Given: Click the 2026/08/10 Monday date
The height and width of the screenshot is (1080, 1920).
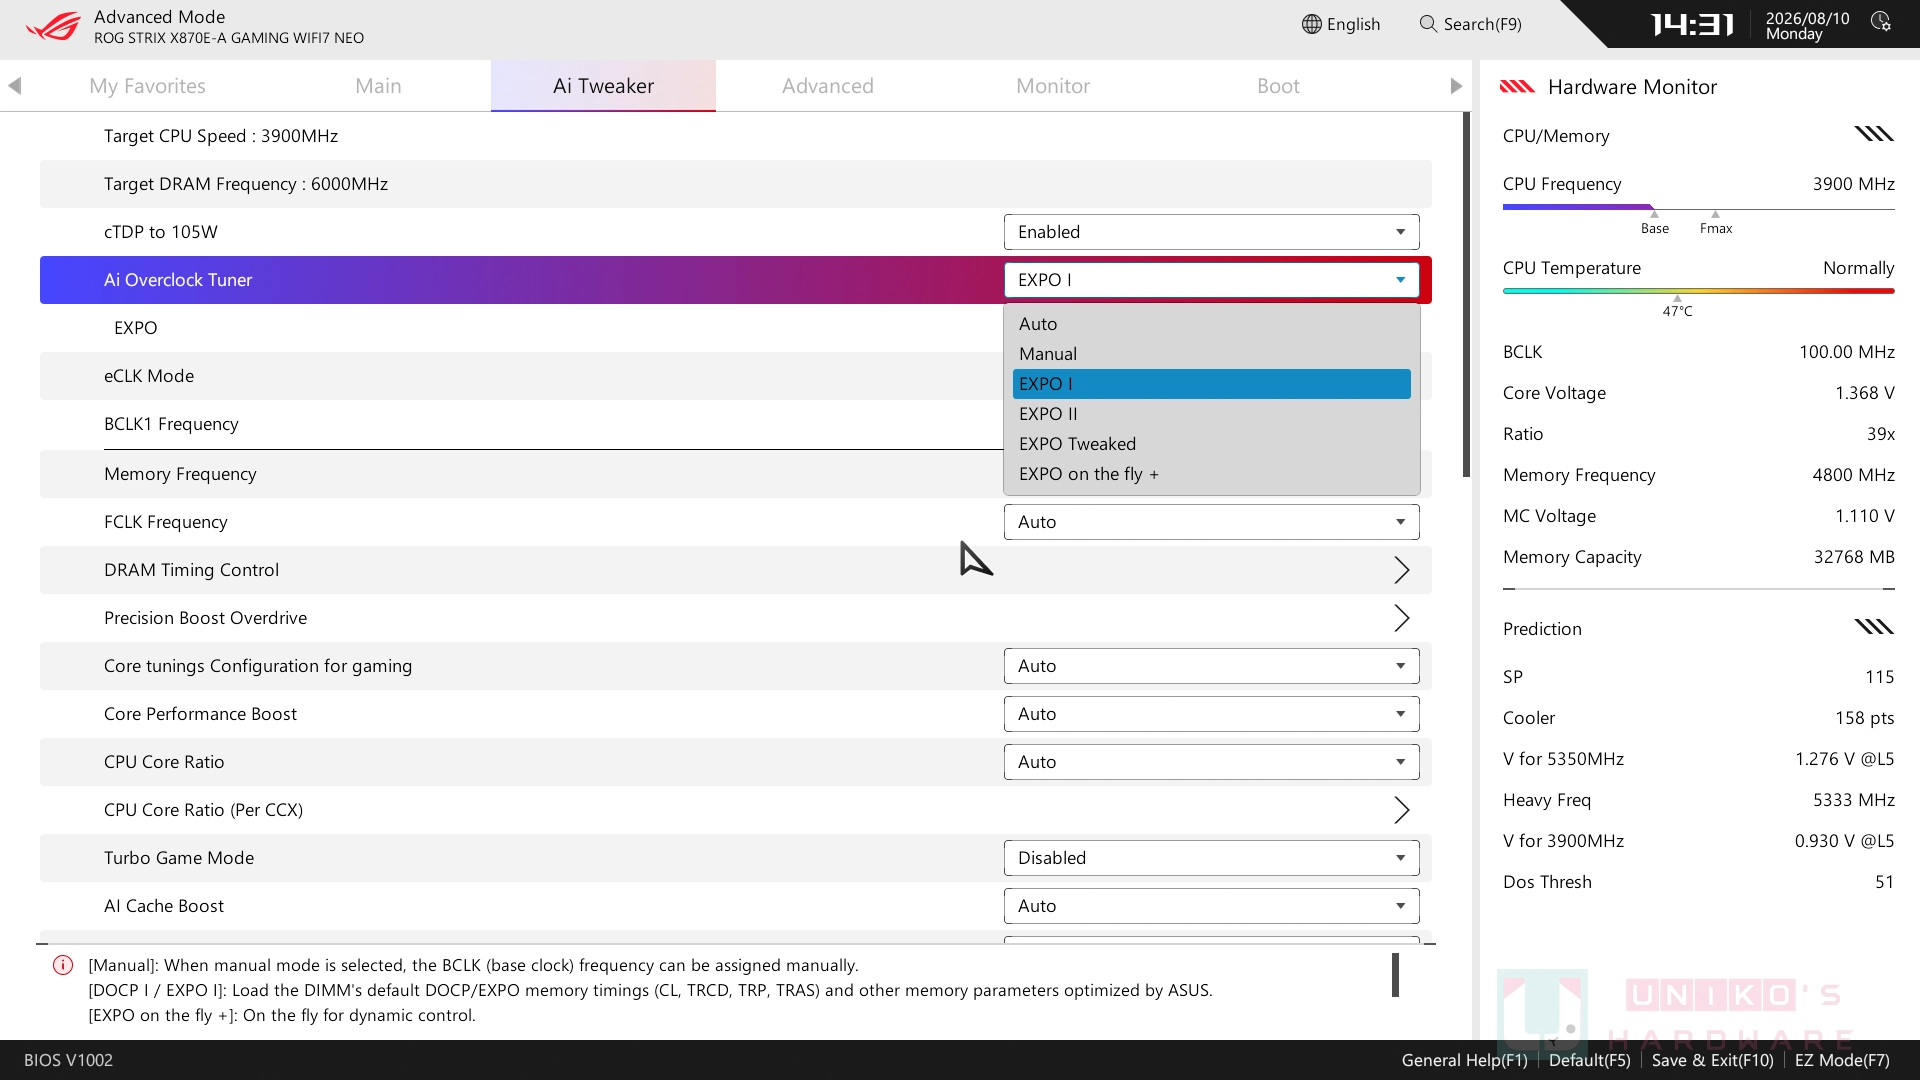Looking at the screenshot, I should (x=1807, y=26).
